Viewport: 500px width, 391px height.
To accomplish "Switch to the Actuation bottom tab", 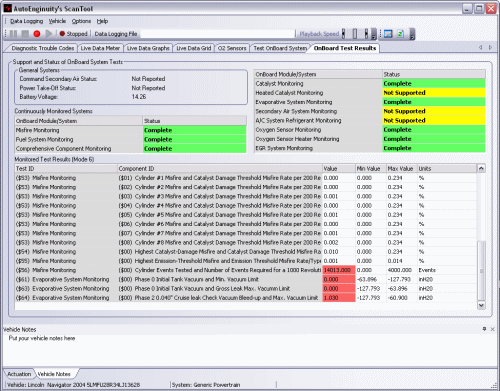I will tap(19, 374).
